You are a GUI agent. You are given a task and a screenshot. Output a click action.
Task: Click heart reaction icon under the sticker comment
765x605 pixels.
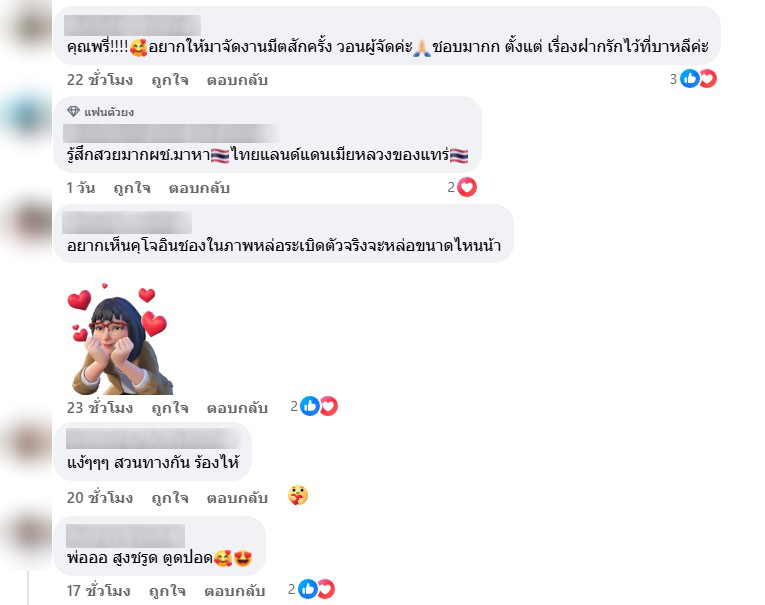(x=328, y=406)
